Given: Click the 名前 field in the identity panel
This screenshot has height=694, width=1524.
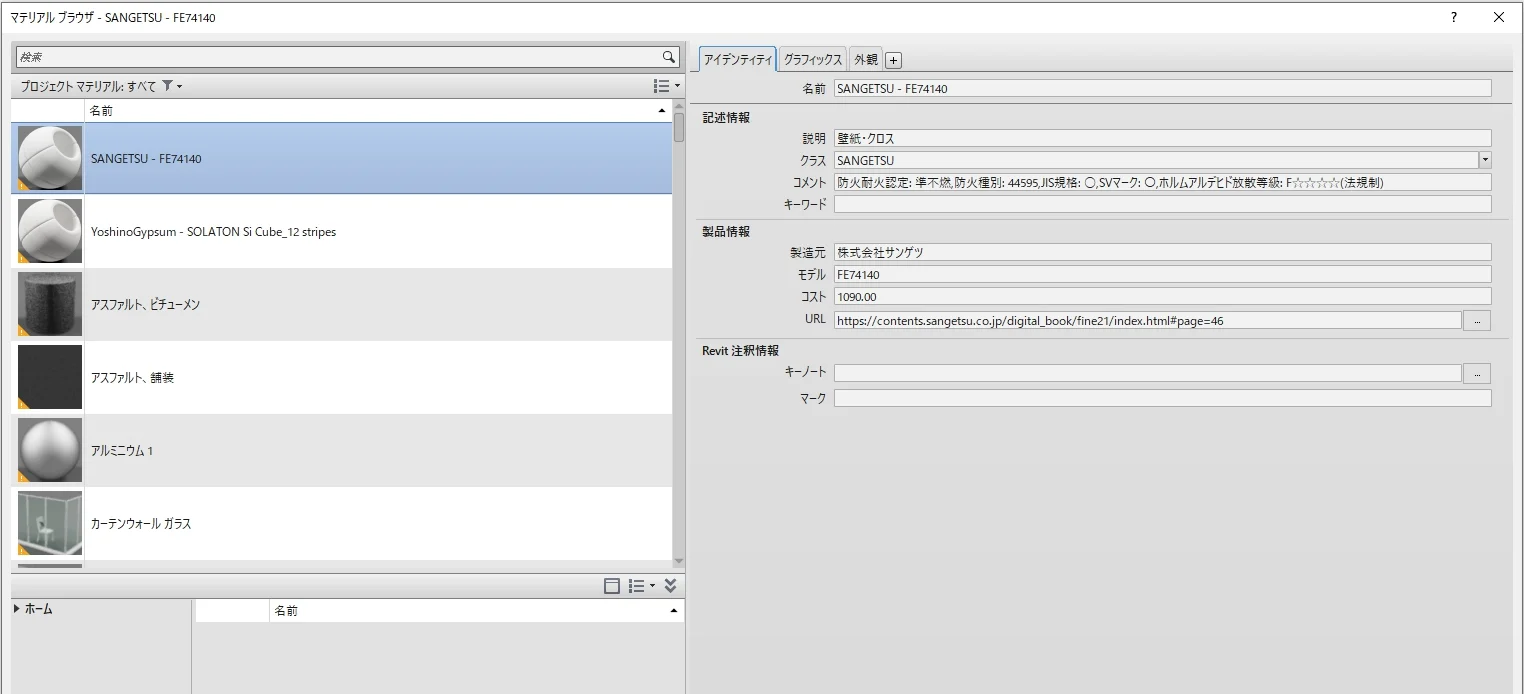Looking at the screenshot, I should pos(1162,88).
